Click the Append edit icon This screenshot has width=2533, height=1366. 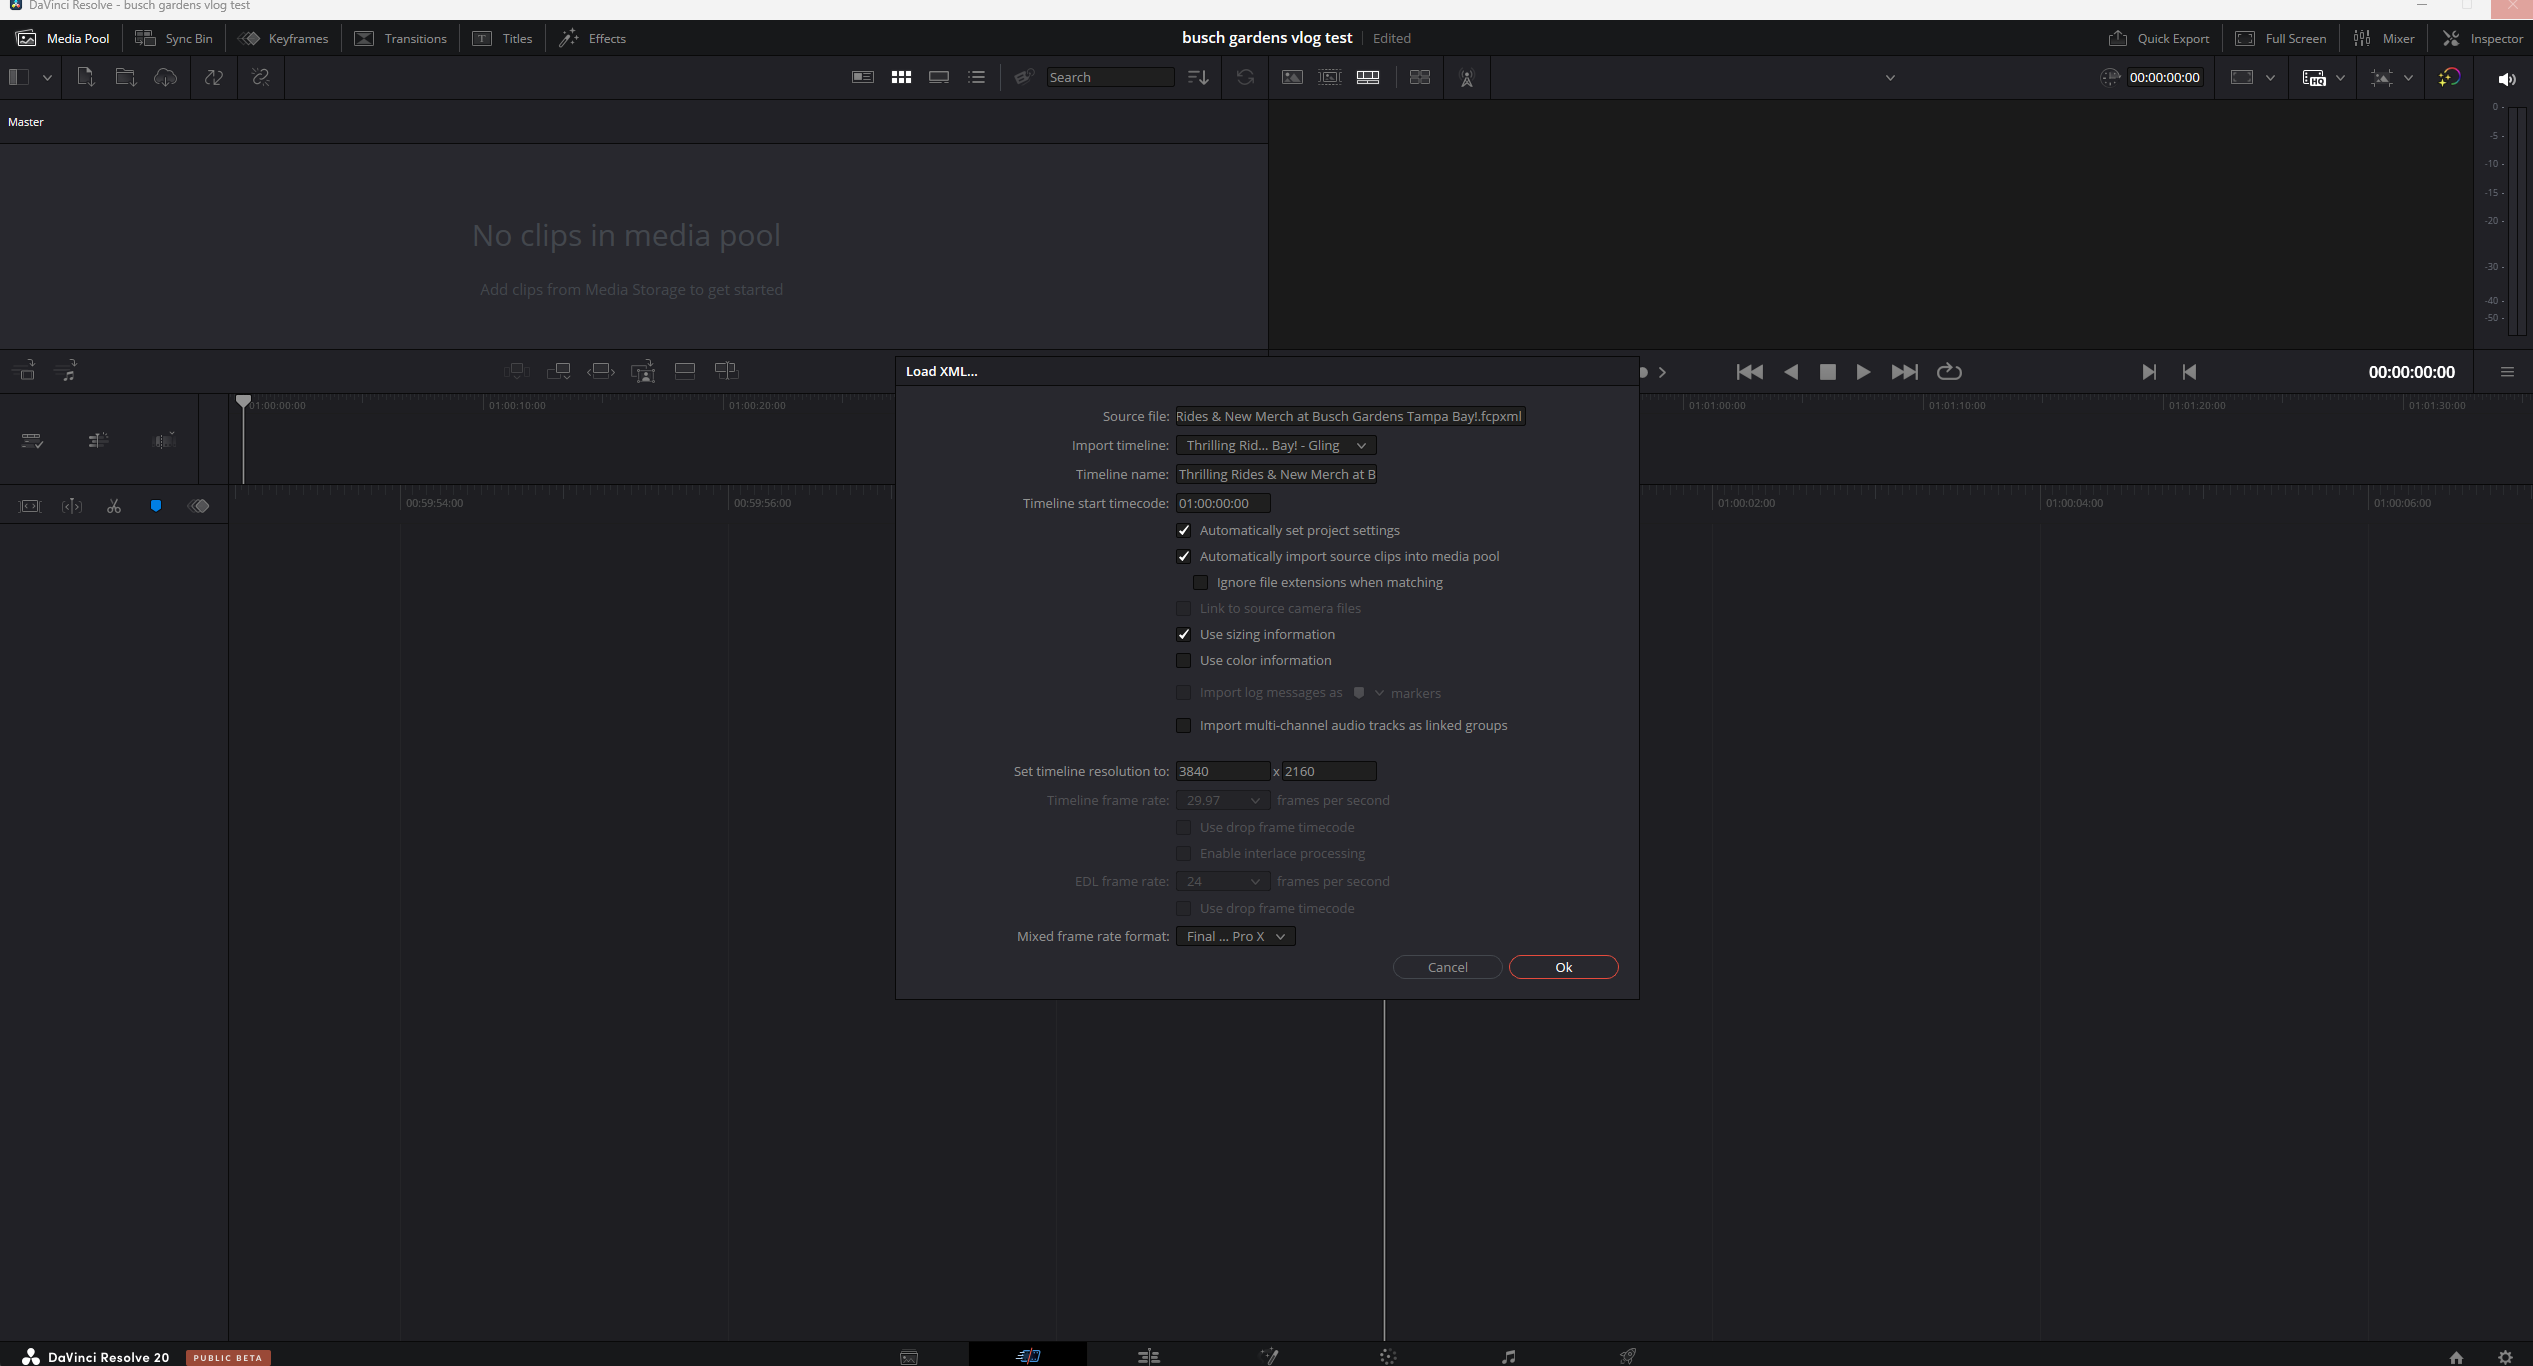pos(559,371)
